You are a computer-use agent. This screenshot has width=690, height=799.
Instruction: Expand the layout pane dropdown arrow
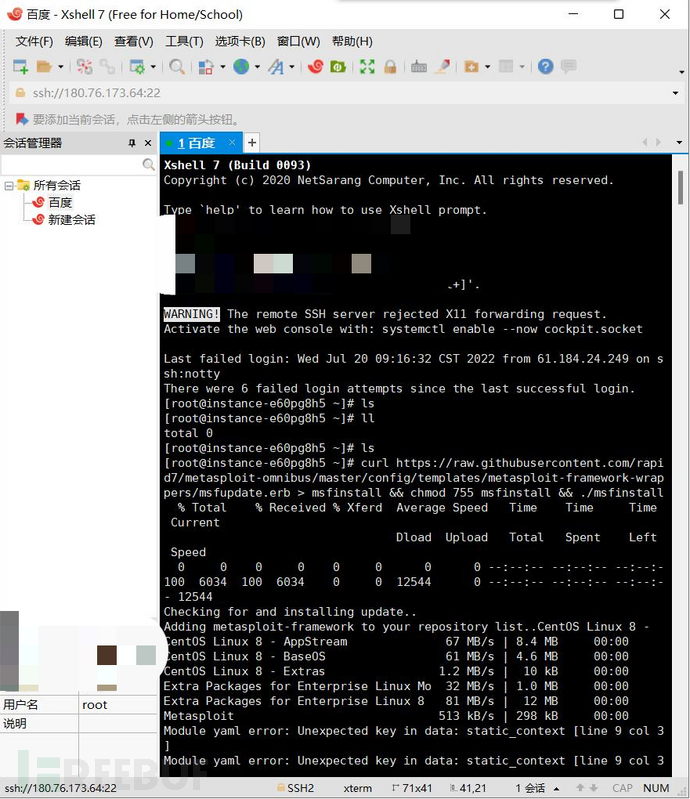(x=522, y=67)
